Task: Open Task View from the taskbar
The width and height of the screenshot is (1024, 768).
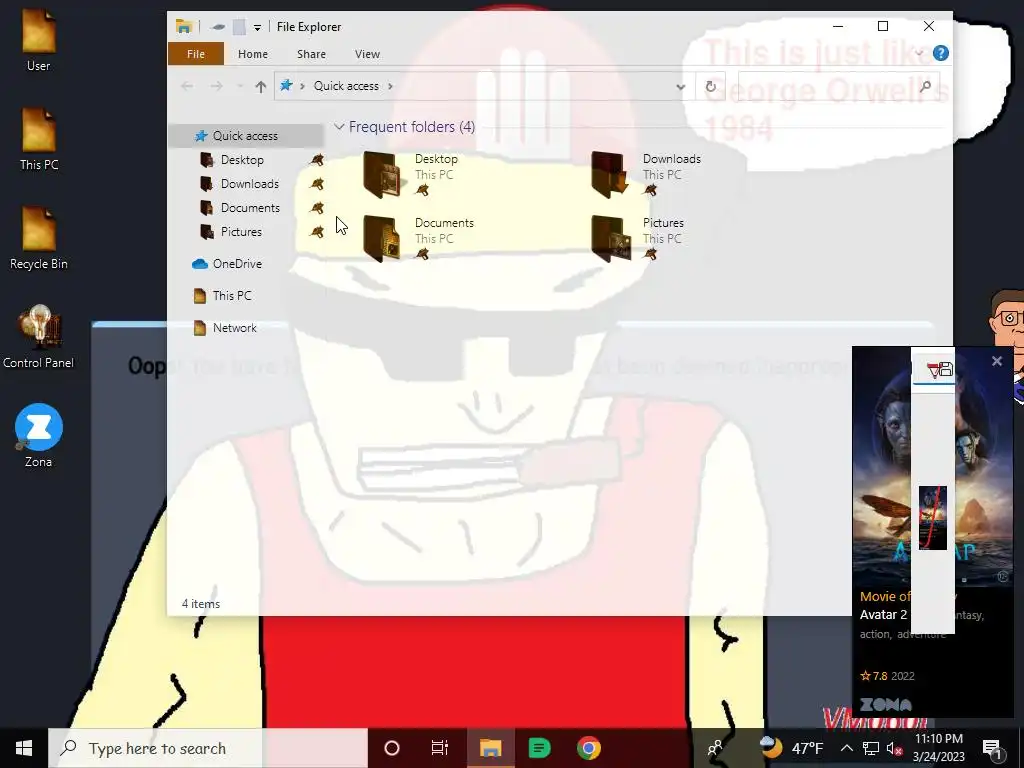Action: click(440, 748)
